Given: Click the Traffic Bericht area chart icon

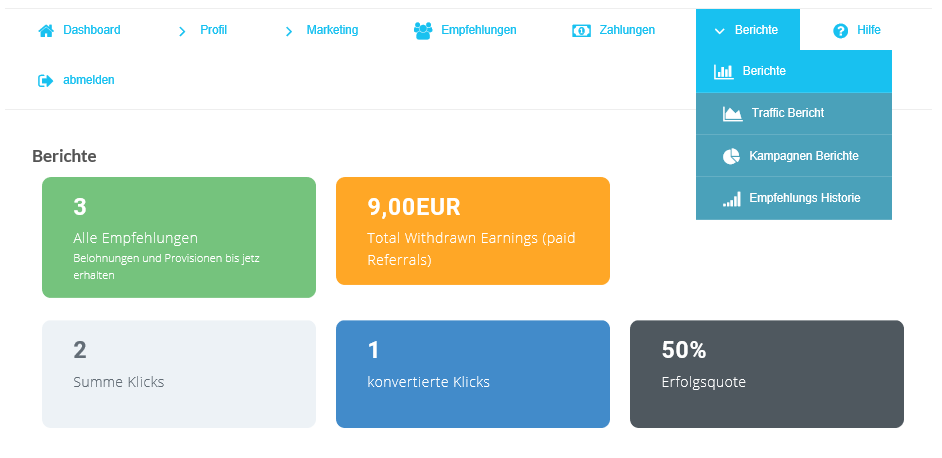Looking at the screenshot, I should point(732,114).
